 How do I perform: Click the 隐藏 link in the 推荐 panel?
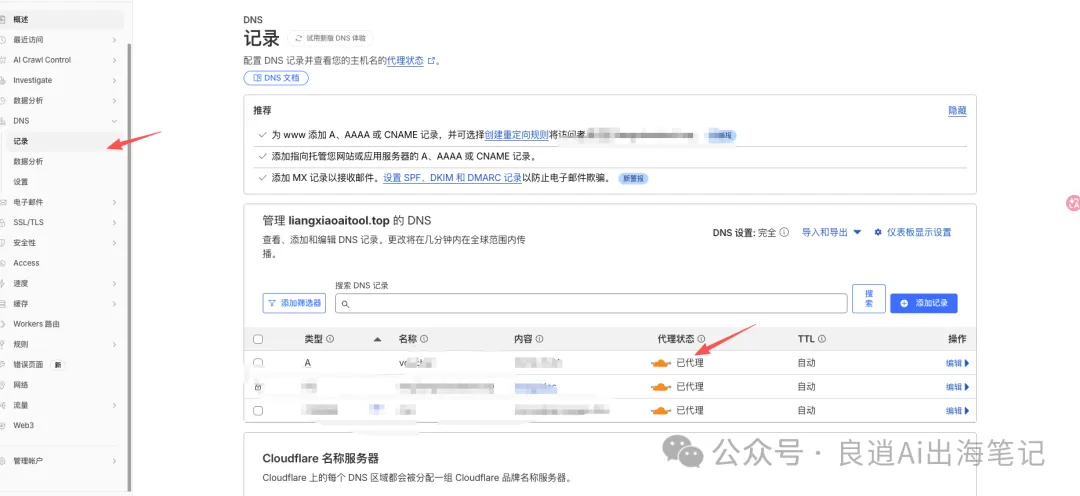click(x=957, y=110)
